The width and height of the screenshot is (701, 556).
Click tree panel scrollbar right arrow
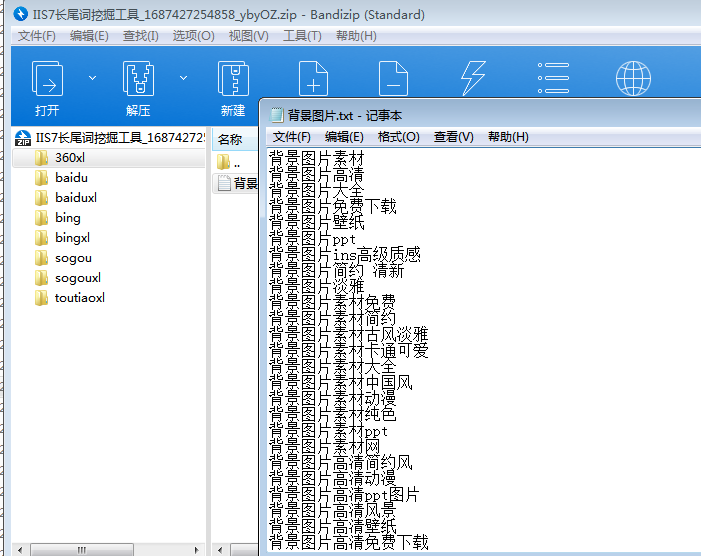click(x=197, y=550)
